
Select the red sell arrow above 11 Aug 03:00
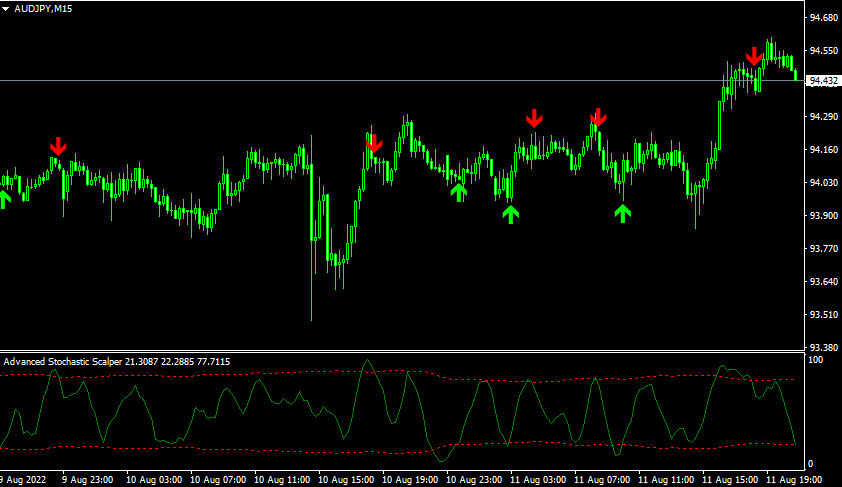pyautogui.click(x=535, y=118)
